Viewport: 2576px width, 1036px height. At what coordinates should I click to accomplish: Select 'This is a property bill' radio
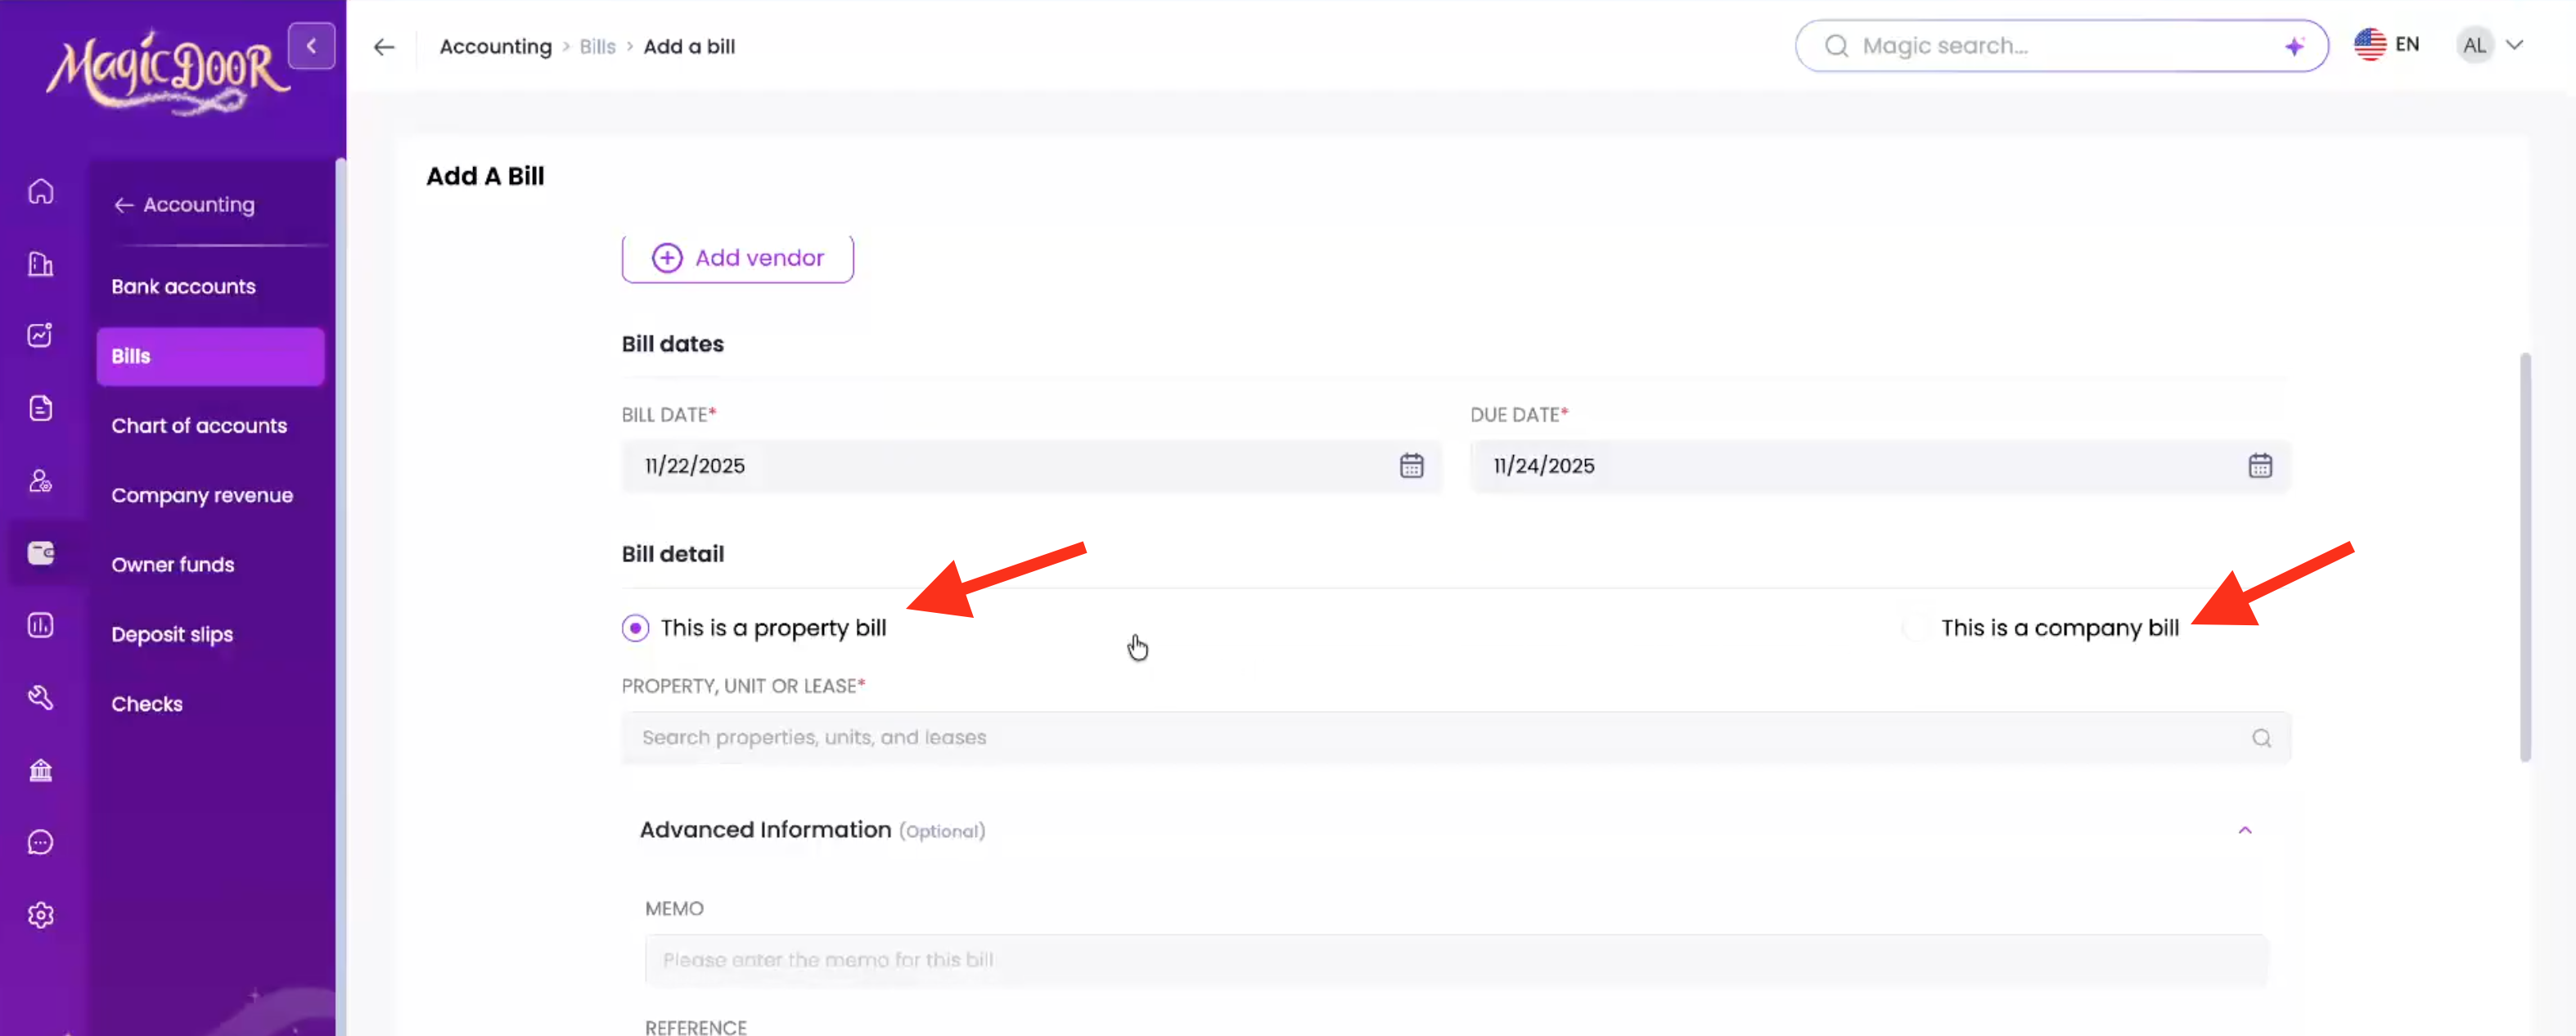[635, 628]
